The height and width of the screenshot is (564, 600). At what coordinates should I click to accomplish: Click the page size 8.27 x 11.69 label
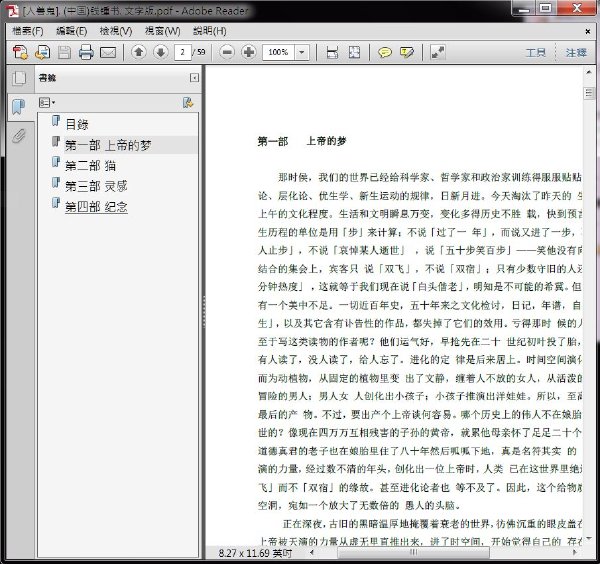click(x=255, y=553)
